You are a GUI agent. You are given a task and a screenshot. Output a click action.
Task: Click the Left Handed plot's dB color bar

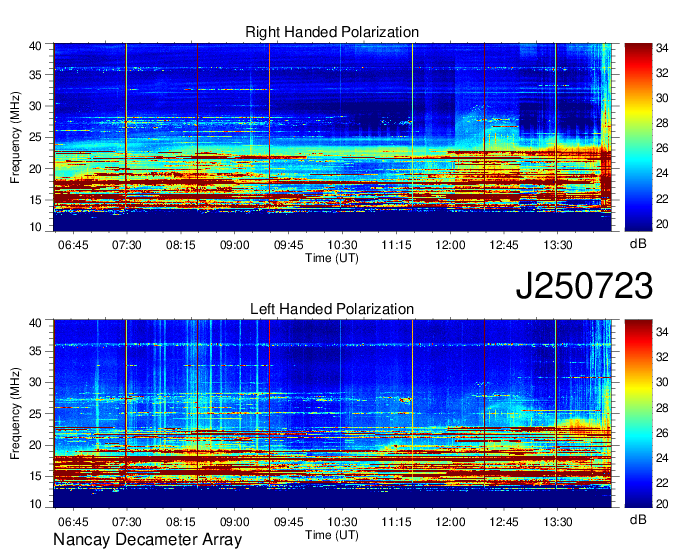pyautogui.click(x=638, y=414)
